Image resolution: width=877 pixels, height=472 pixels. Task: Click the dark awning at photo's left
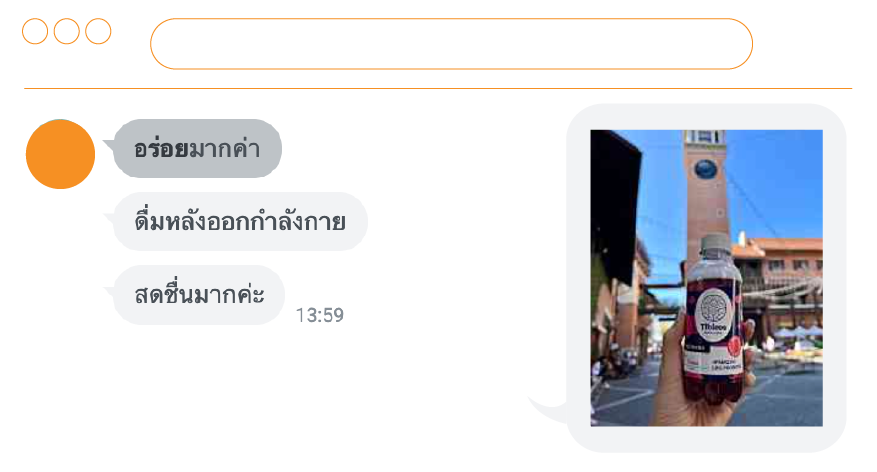(x=614, y=207)
